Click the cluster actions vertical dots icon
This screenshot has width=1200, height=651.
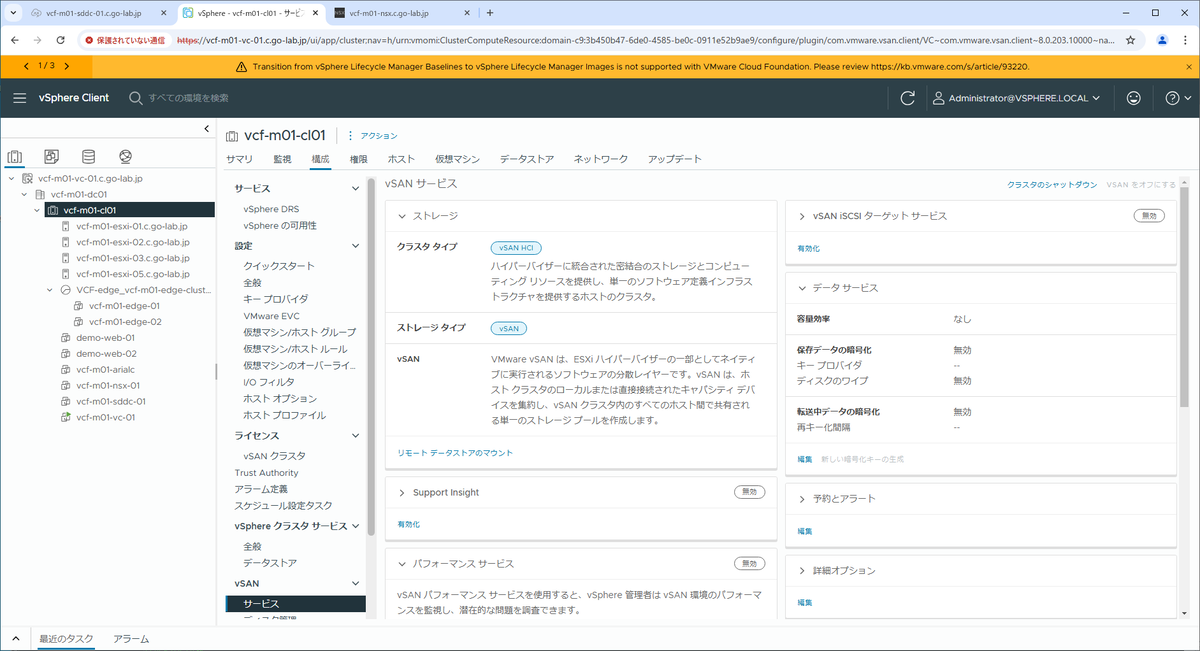point(351,135)
